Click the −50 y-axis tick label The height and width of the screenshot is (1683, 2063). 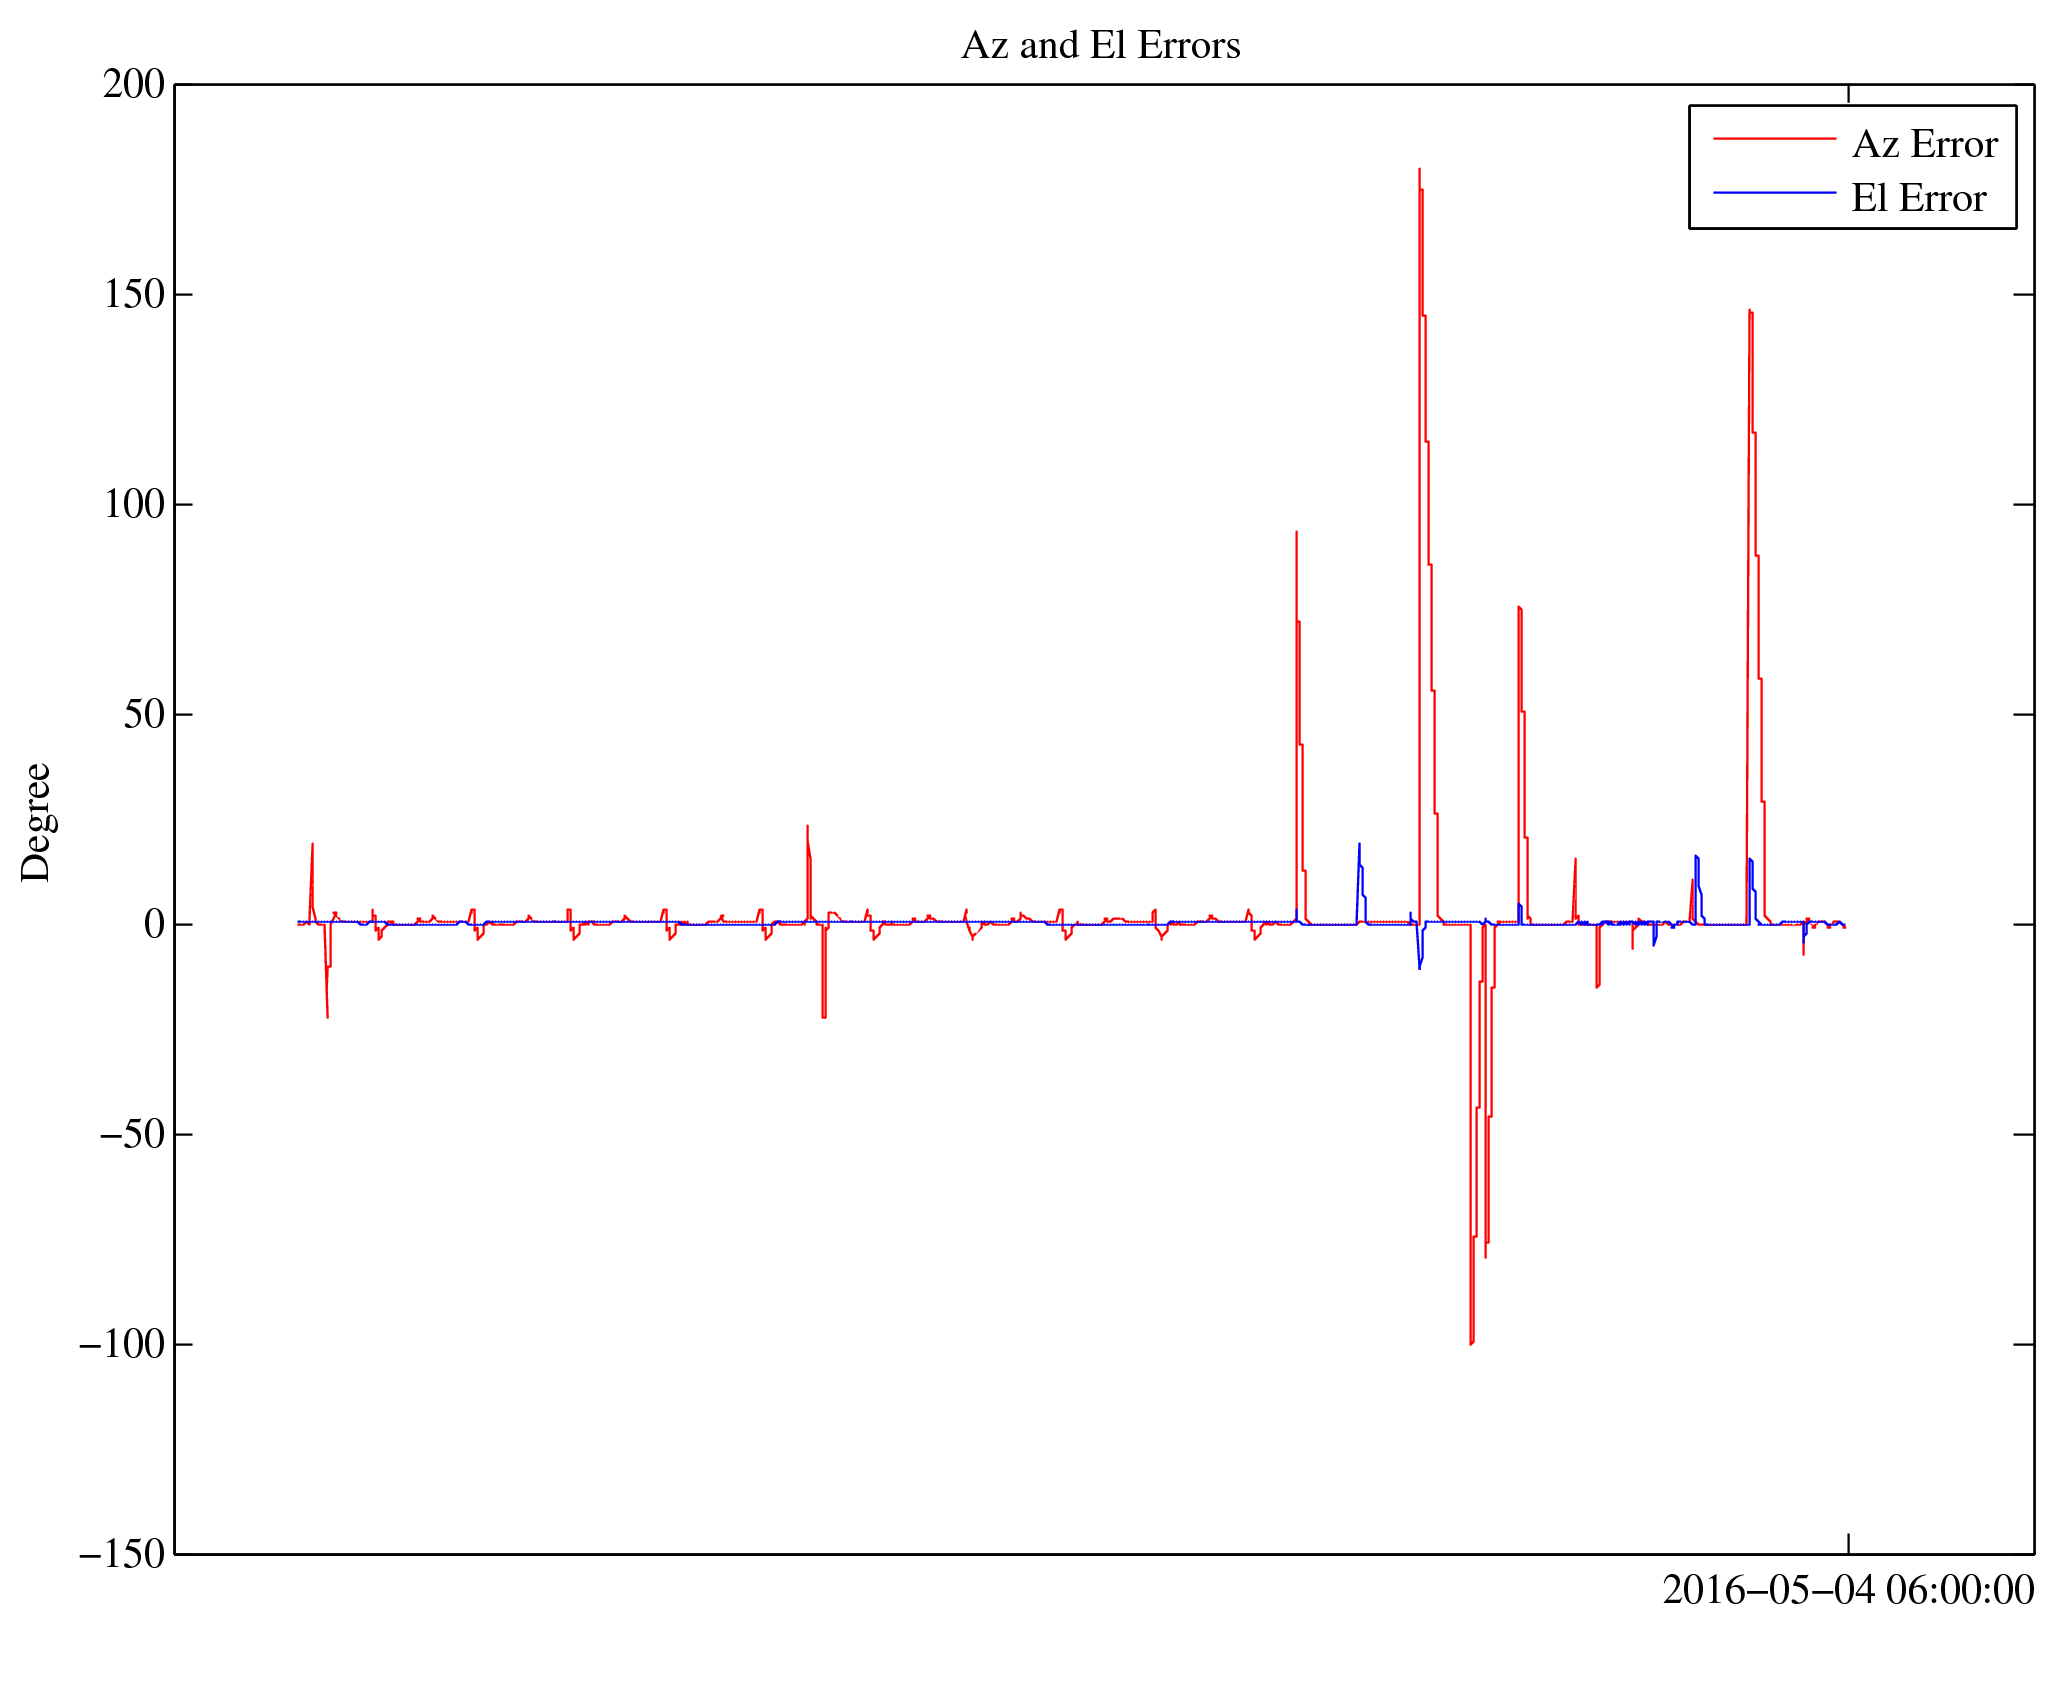(x=131, y=1135)
